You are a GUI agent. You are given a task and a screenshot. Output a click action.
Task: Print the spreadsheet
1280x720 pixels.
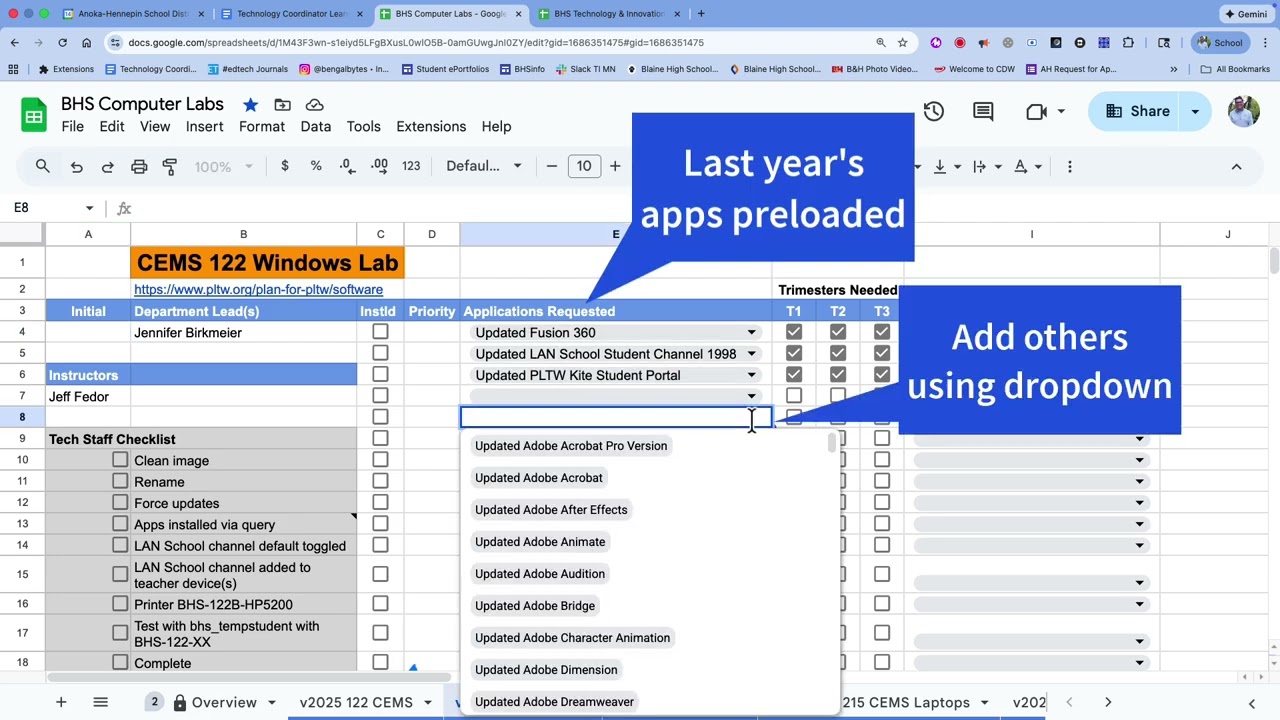point(139,166)
